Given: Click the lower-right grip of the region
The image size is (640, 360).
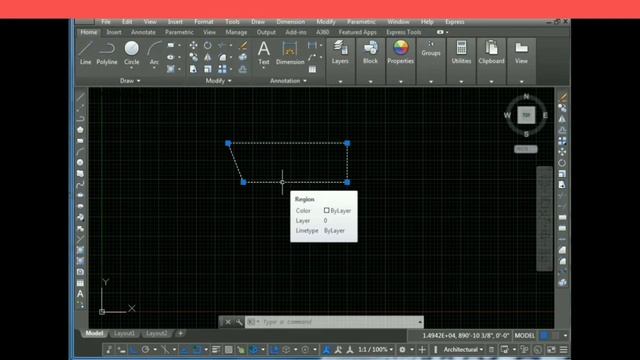Looking at the screenshot, I should click(x=347, y=182).
